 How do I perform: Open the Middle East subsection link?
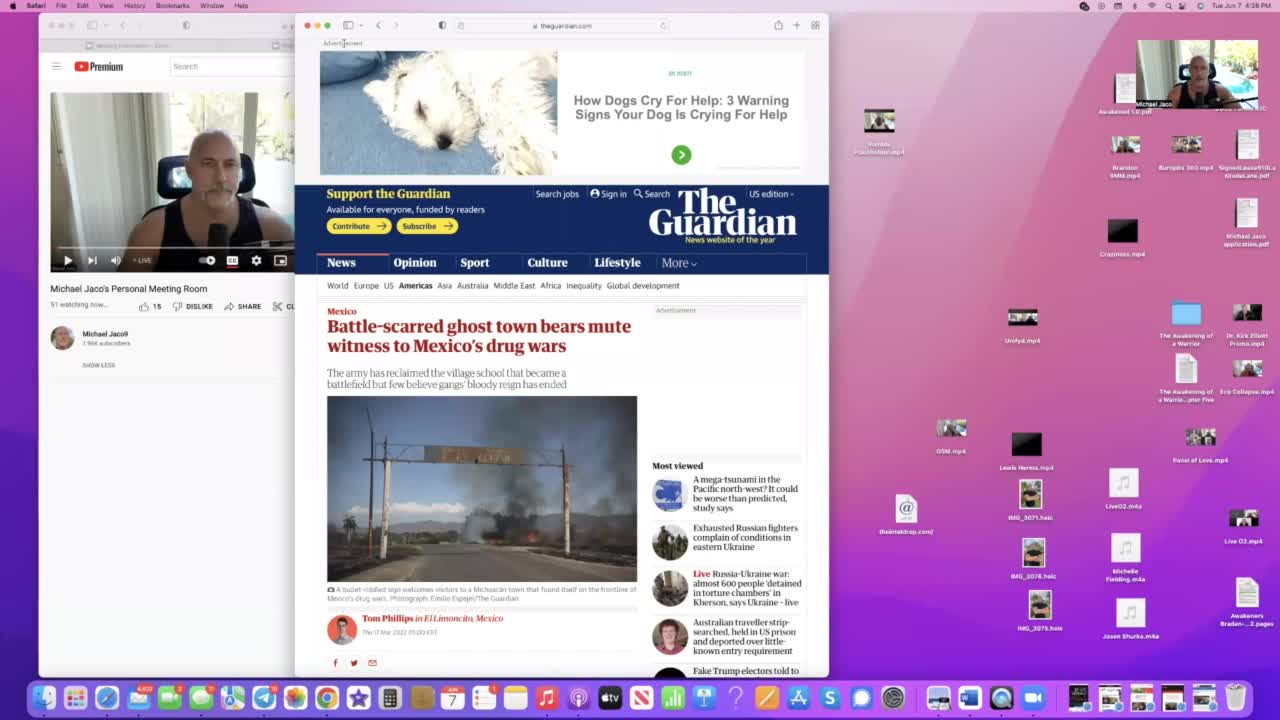[x=514, y=286]
